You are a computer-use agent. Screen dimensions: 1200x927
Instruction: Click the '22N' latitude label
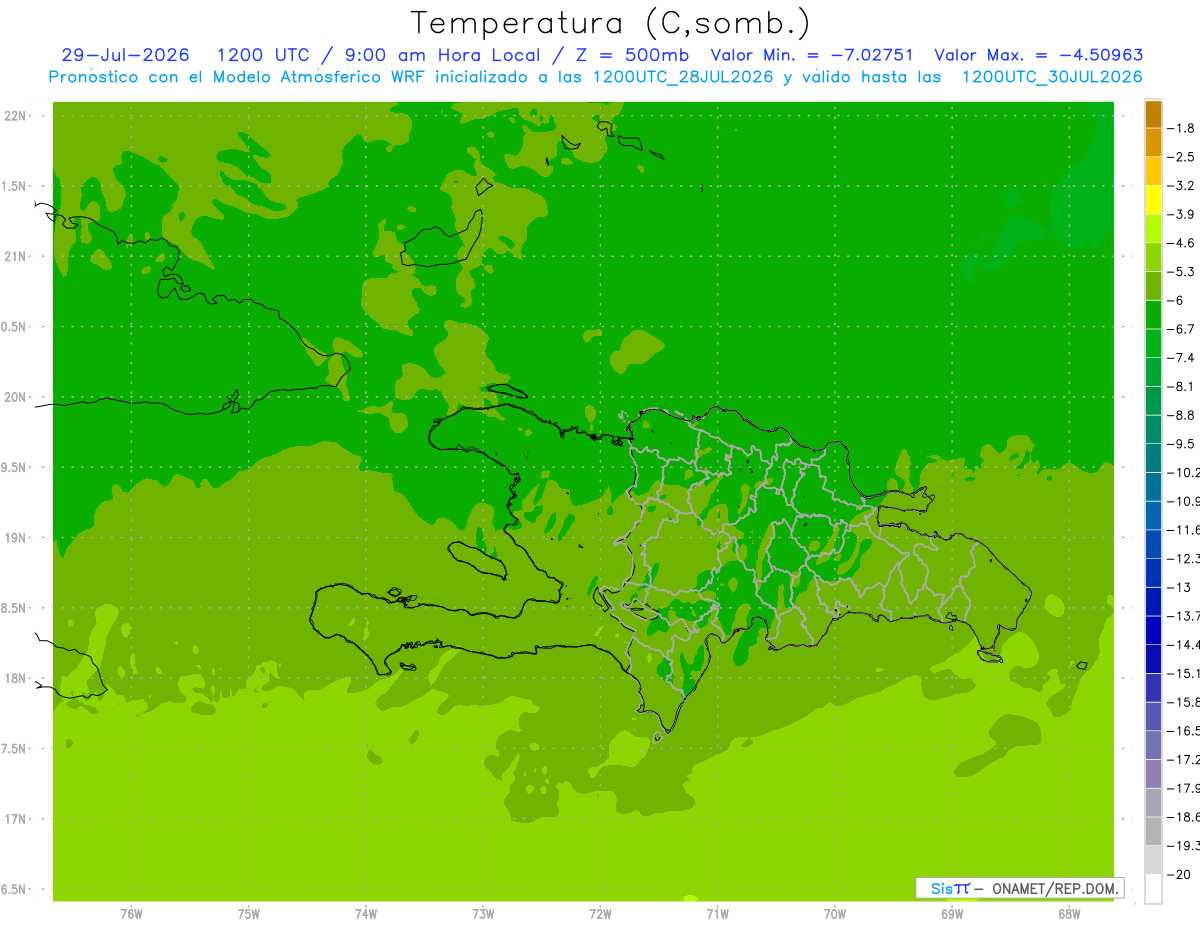pyautogui.click(x=17, y=116)
